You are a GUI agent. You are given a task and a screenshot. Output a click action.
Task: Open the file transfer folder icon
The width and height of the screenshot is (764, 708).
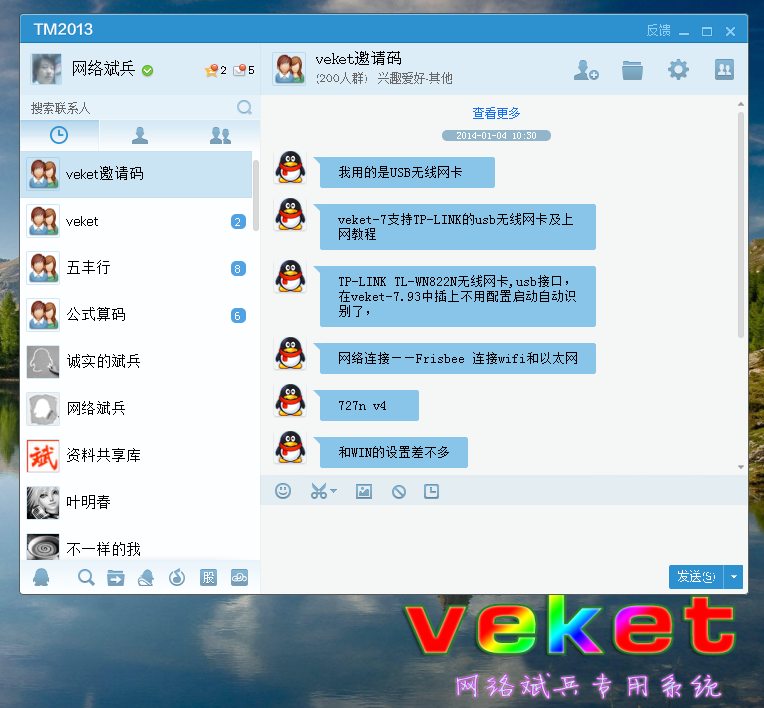click(x=116, y=577)
